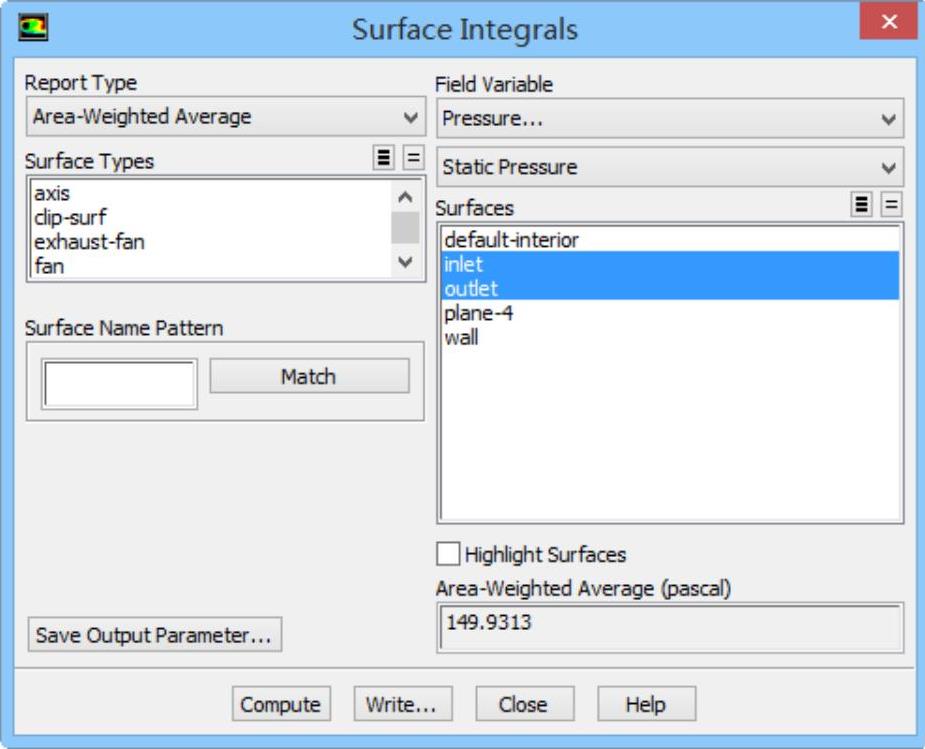Select all surfaces icon button
Viewport: 925px width, 749px height.
860,205
